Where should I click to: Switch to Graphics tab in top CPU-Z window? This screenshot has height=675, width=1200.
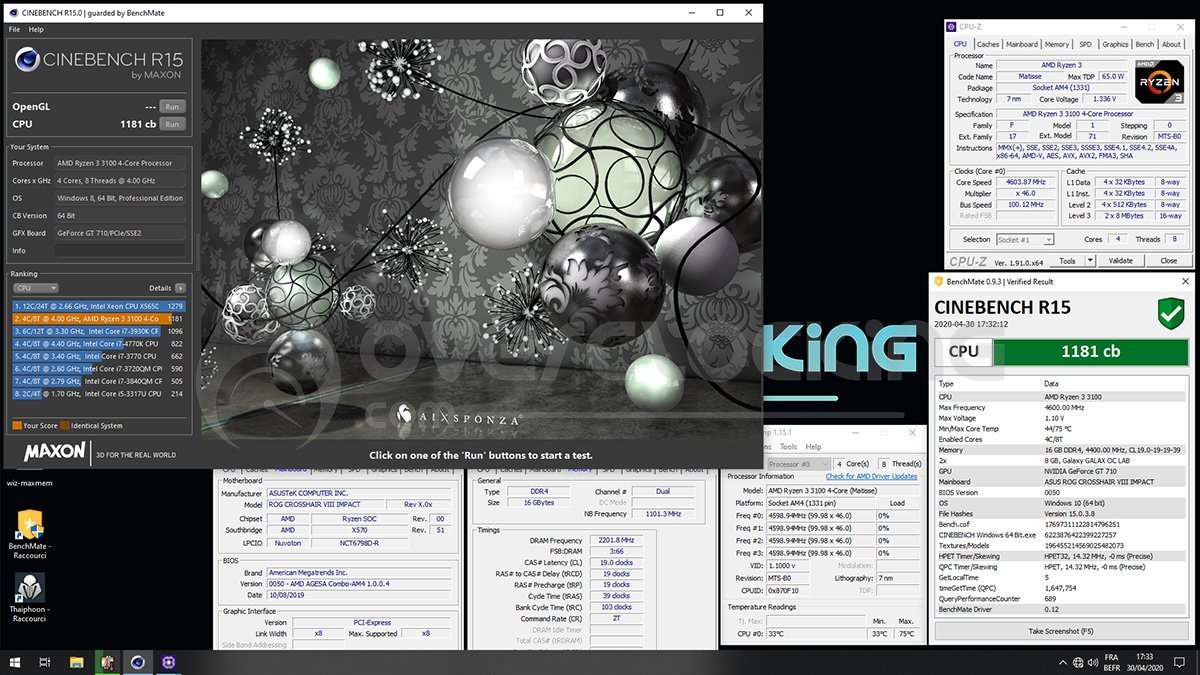pos(1115,44)
